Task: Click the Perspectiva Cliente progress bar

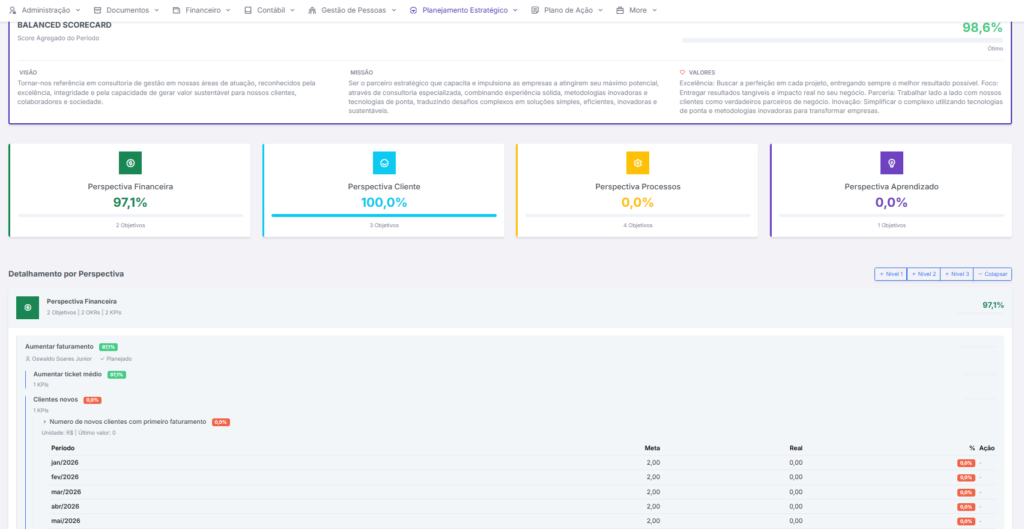Action: (x=383, y=215)
